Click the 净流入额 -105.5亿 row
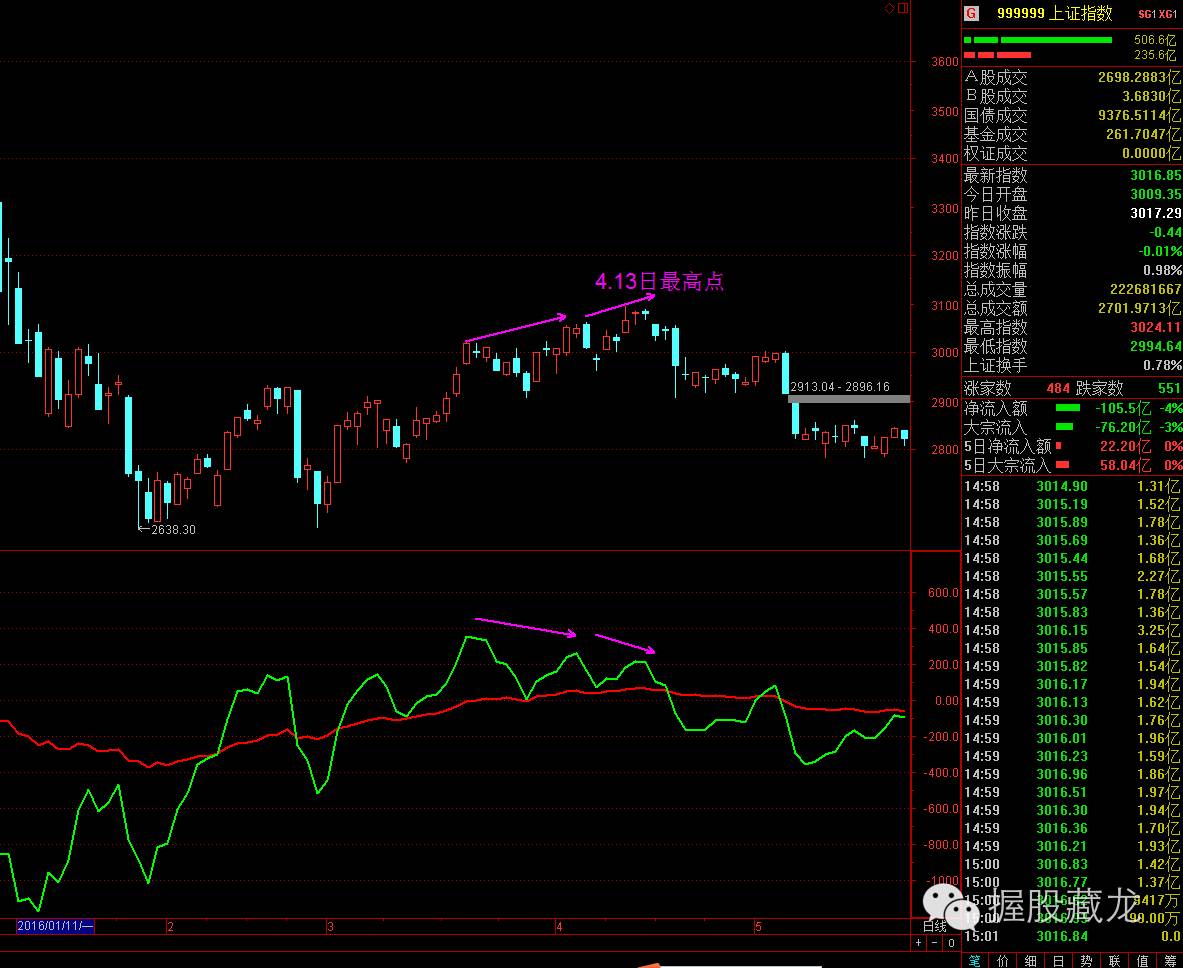This screenshot has height=968, width=1183. (x=1072, y=408)
